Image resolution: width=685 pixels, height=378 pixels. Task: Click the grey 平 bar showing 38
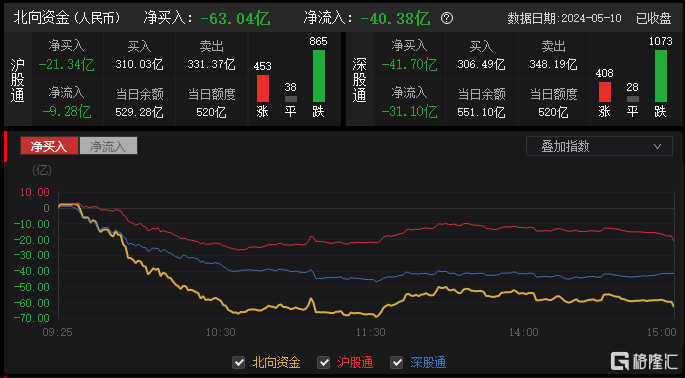click(291, 99)
